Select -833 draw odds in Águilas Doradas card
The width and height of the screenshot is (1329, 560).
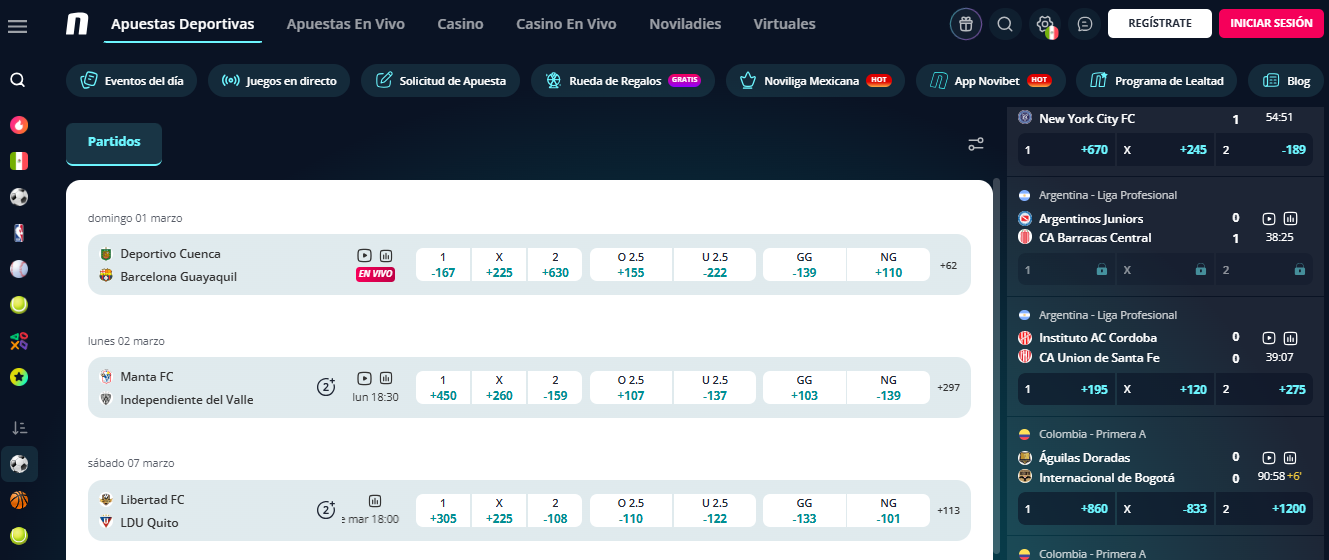pyautogui.click(x=1163, y=508)
